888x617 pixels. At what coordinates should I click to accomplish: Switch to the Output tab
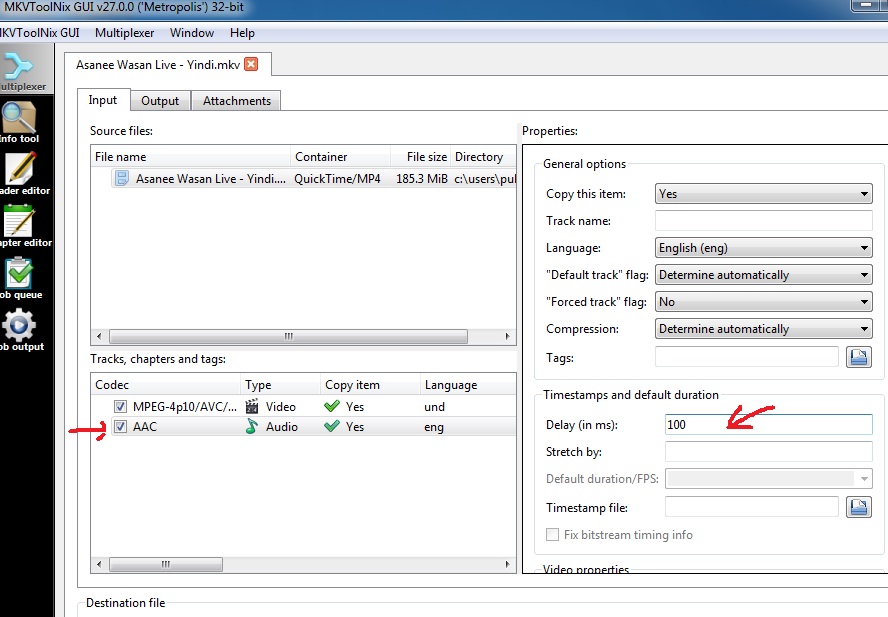coord(160,101)
